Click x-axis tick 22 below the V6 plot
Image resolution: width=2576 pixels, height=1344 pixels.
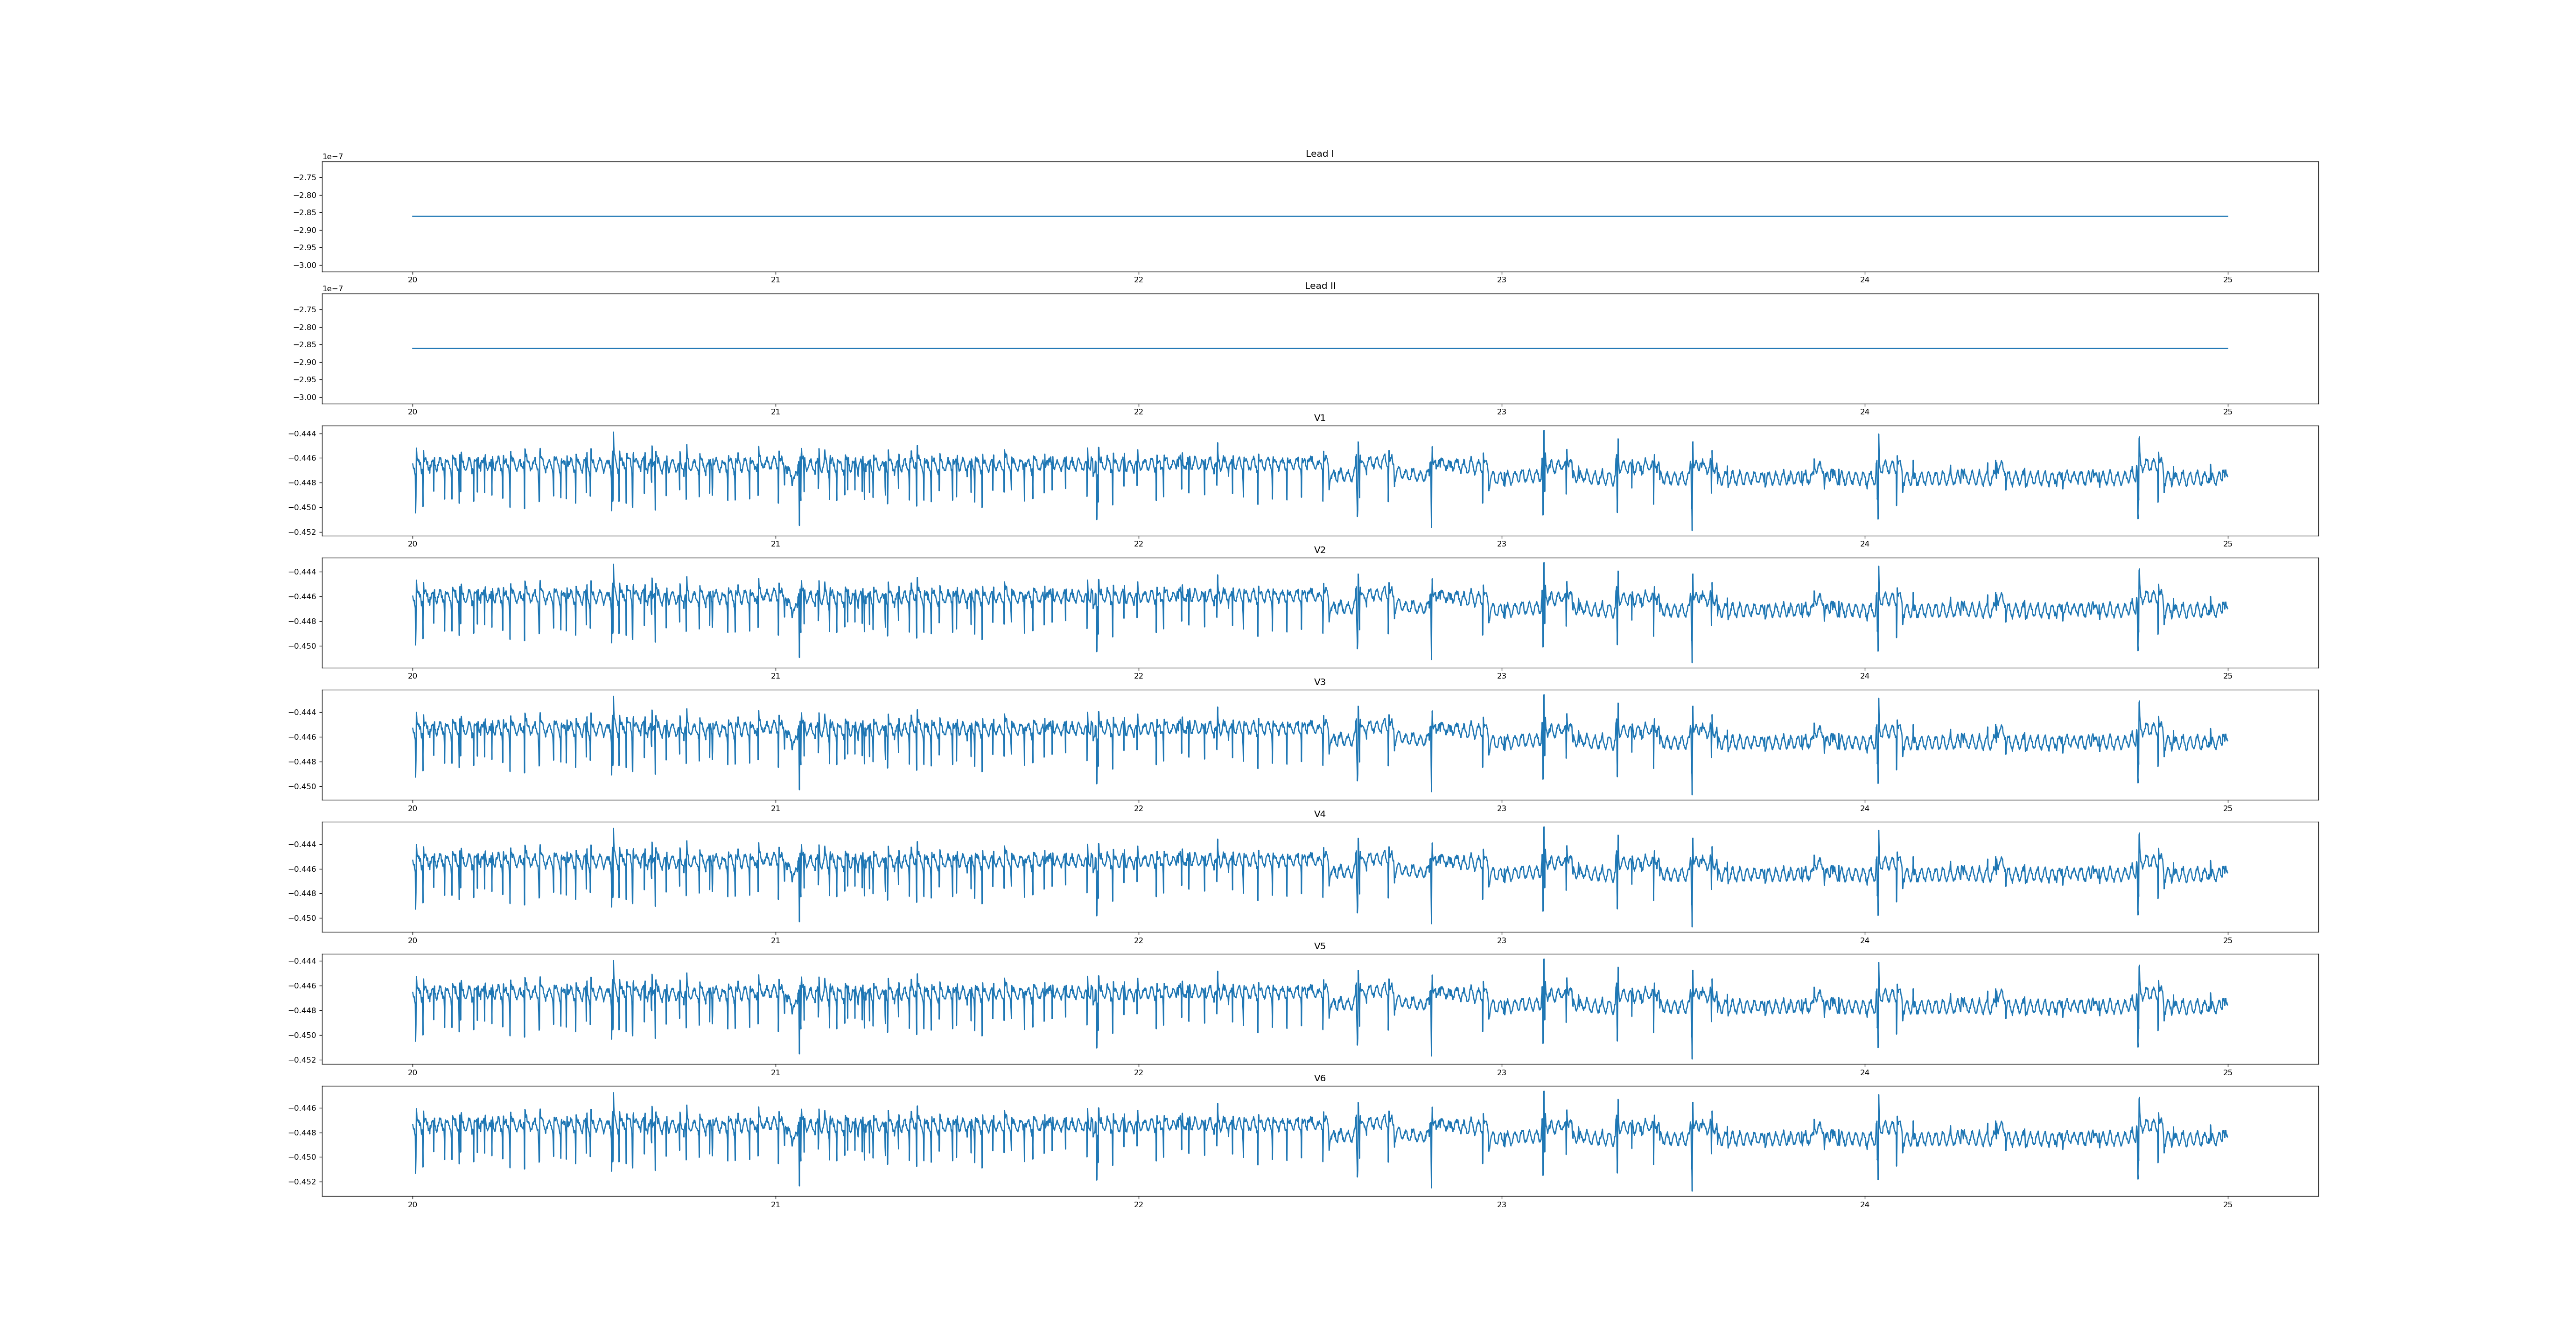coord(1138,1205)
